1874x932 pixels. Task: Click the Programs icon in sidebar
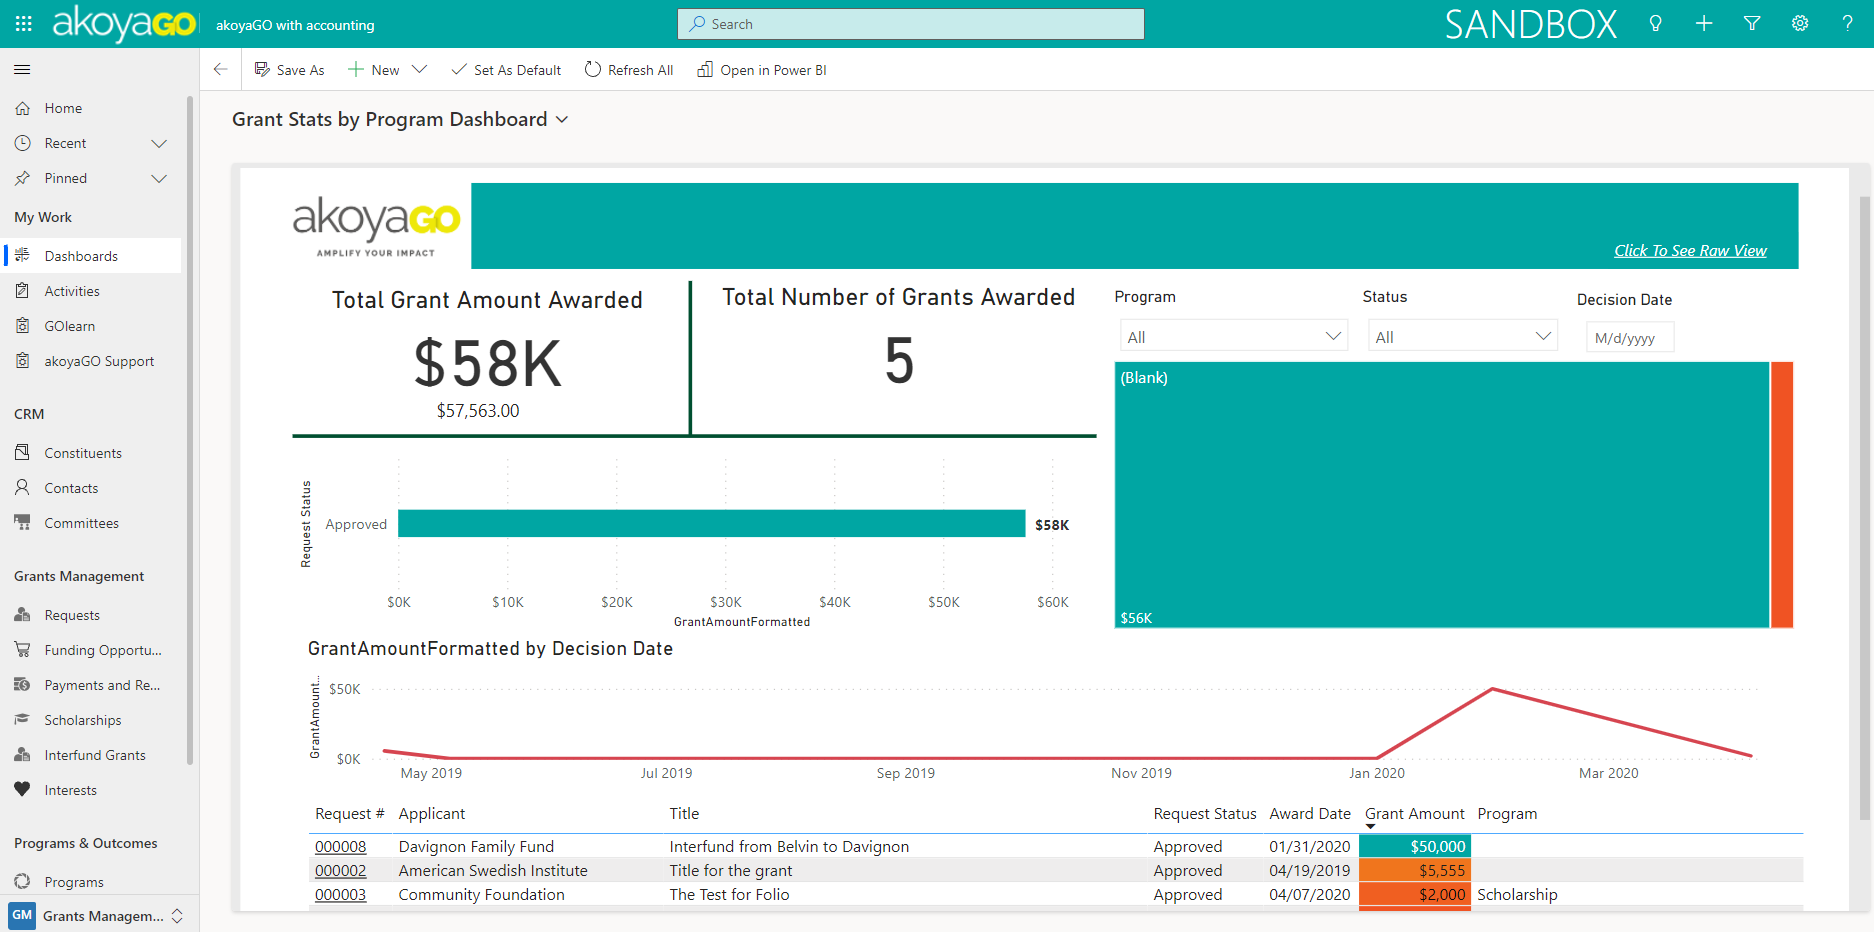click(22, 882)
